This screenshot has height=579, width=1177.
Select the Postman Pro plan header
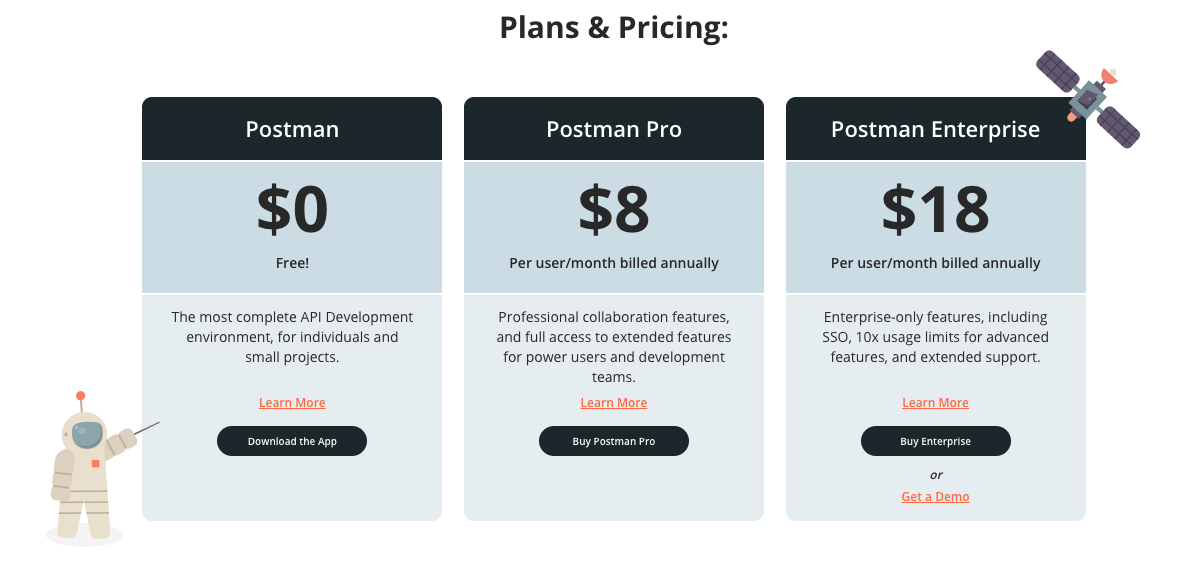(614, 129)
